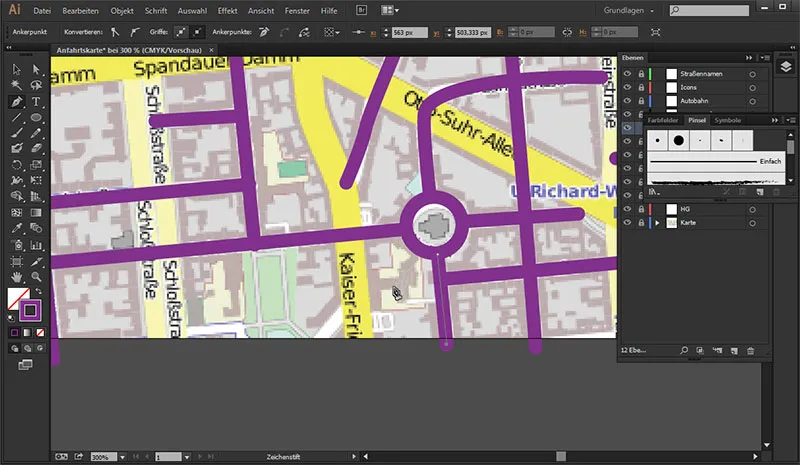Toggle constrain width and height proportions link
Viewport: 800px width, 465px height.
[x=567, y=32]
